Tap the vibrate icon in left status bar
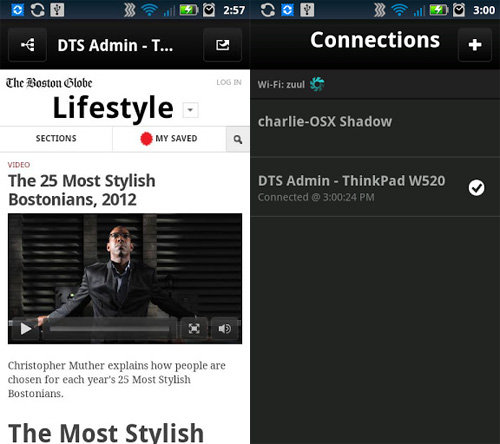Screen dimensions: 500x444 pyautogui.click(x=130, y=10)
